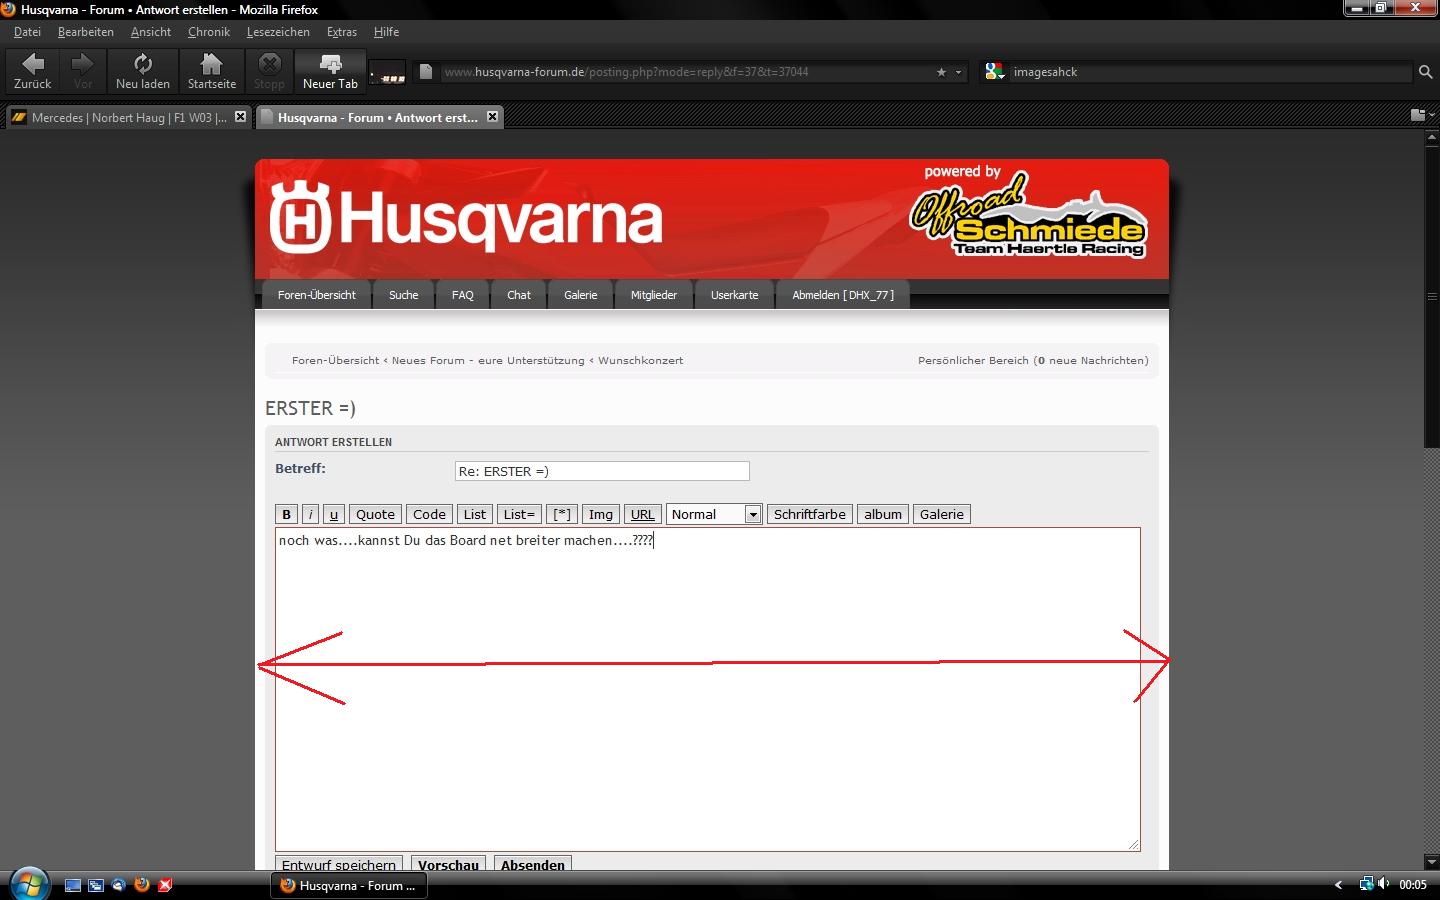Viewport: 1440px width, 900px height.
Task: Open the Extras menu
Action: coord(341,31)
